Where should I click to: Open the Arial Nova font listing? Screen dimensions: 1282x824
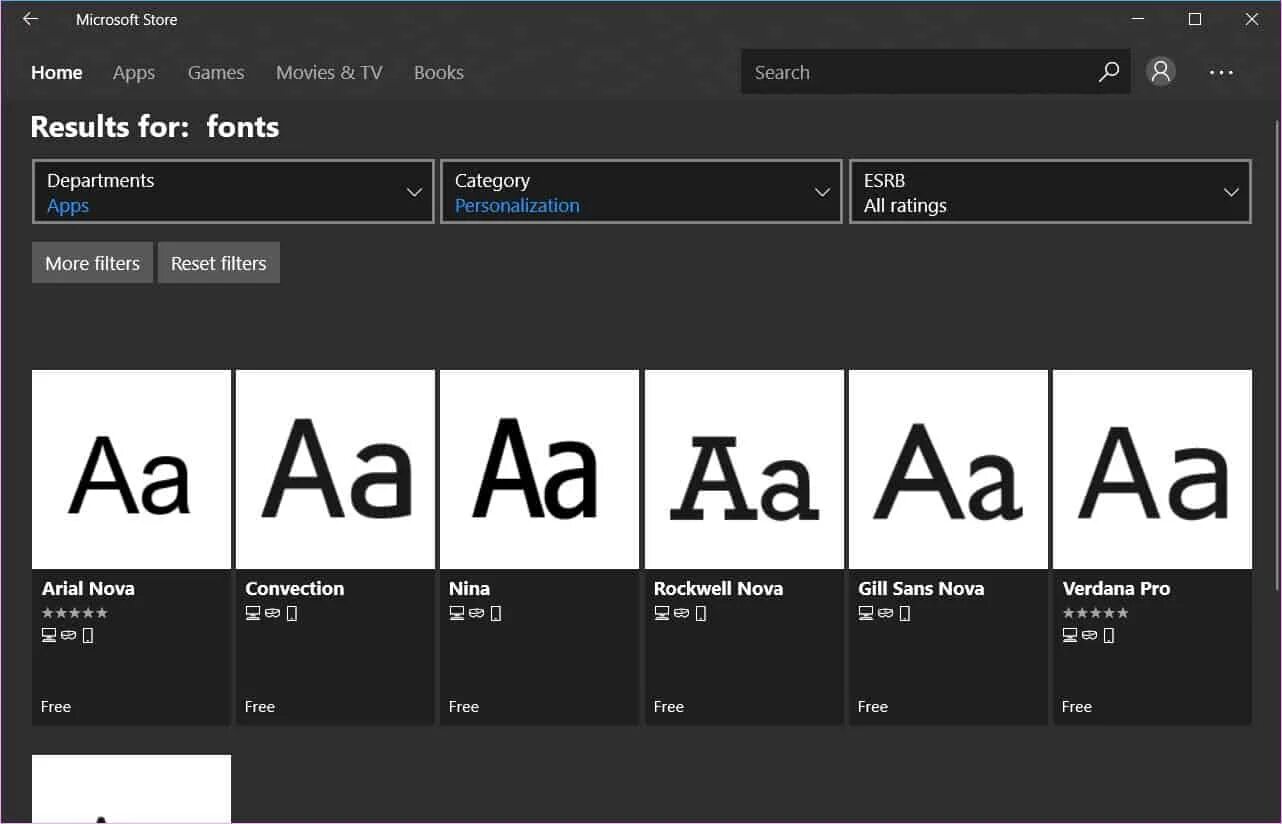pyautogui.click(x=131, y=470)
